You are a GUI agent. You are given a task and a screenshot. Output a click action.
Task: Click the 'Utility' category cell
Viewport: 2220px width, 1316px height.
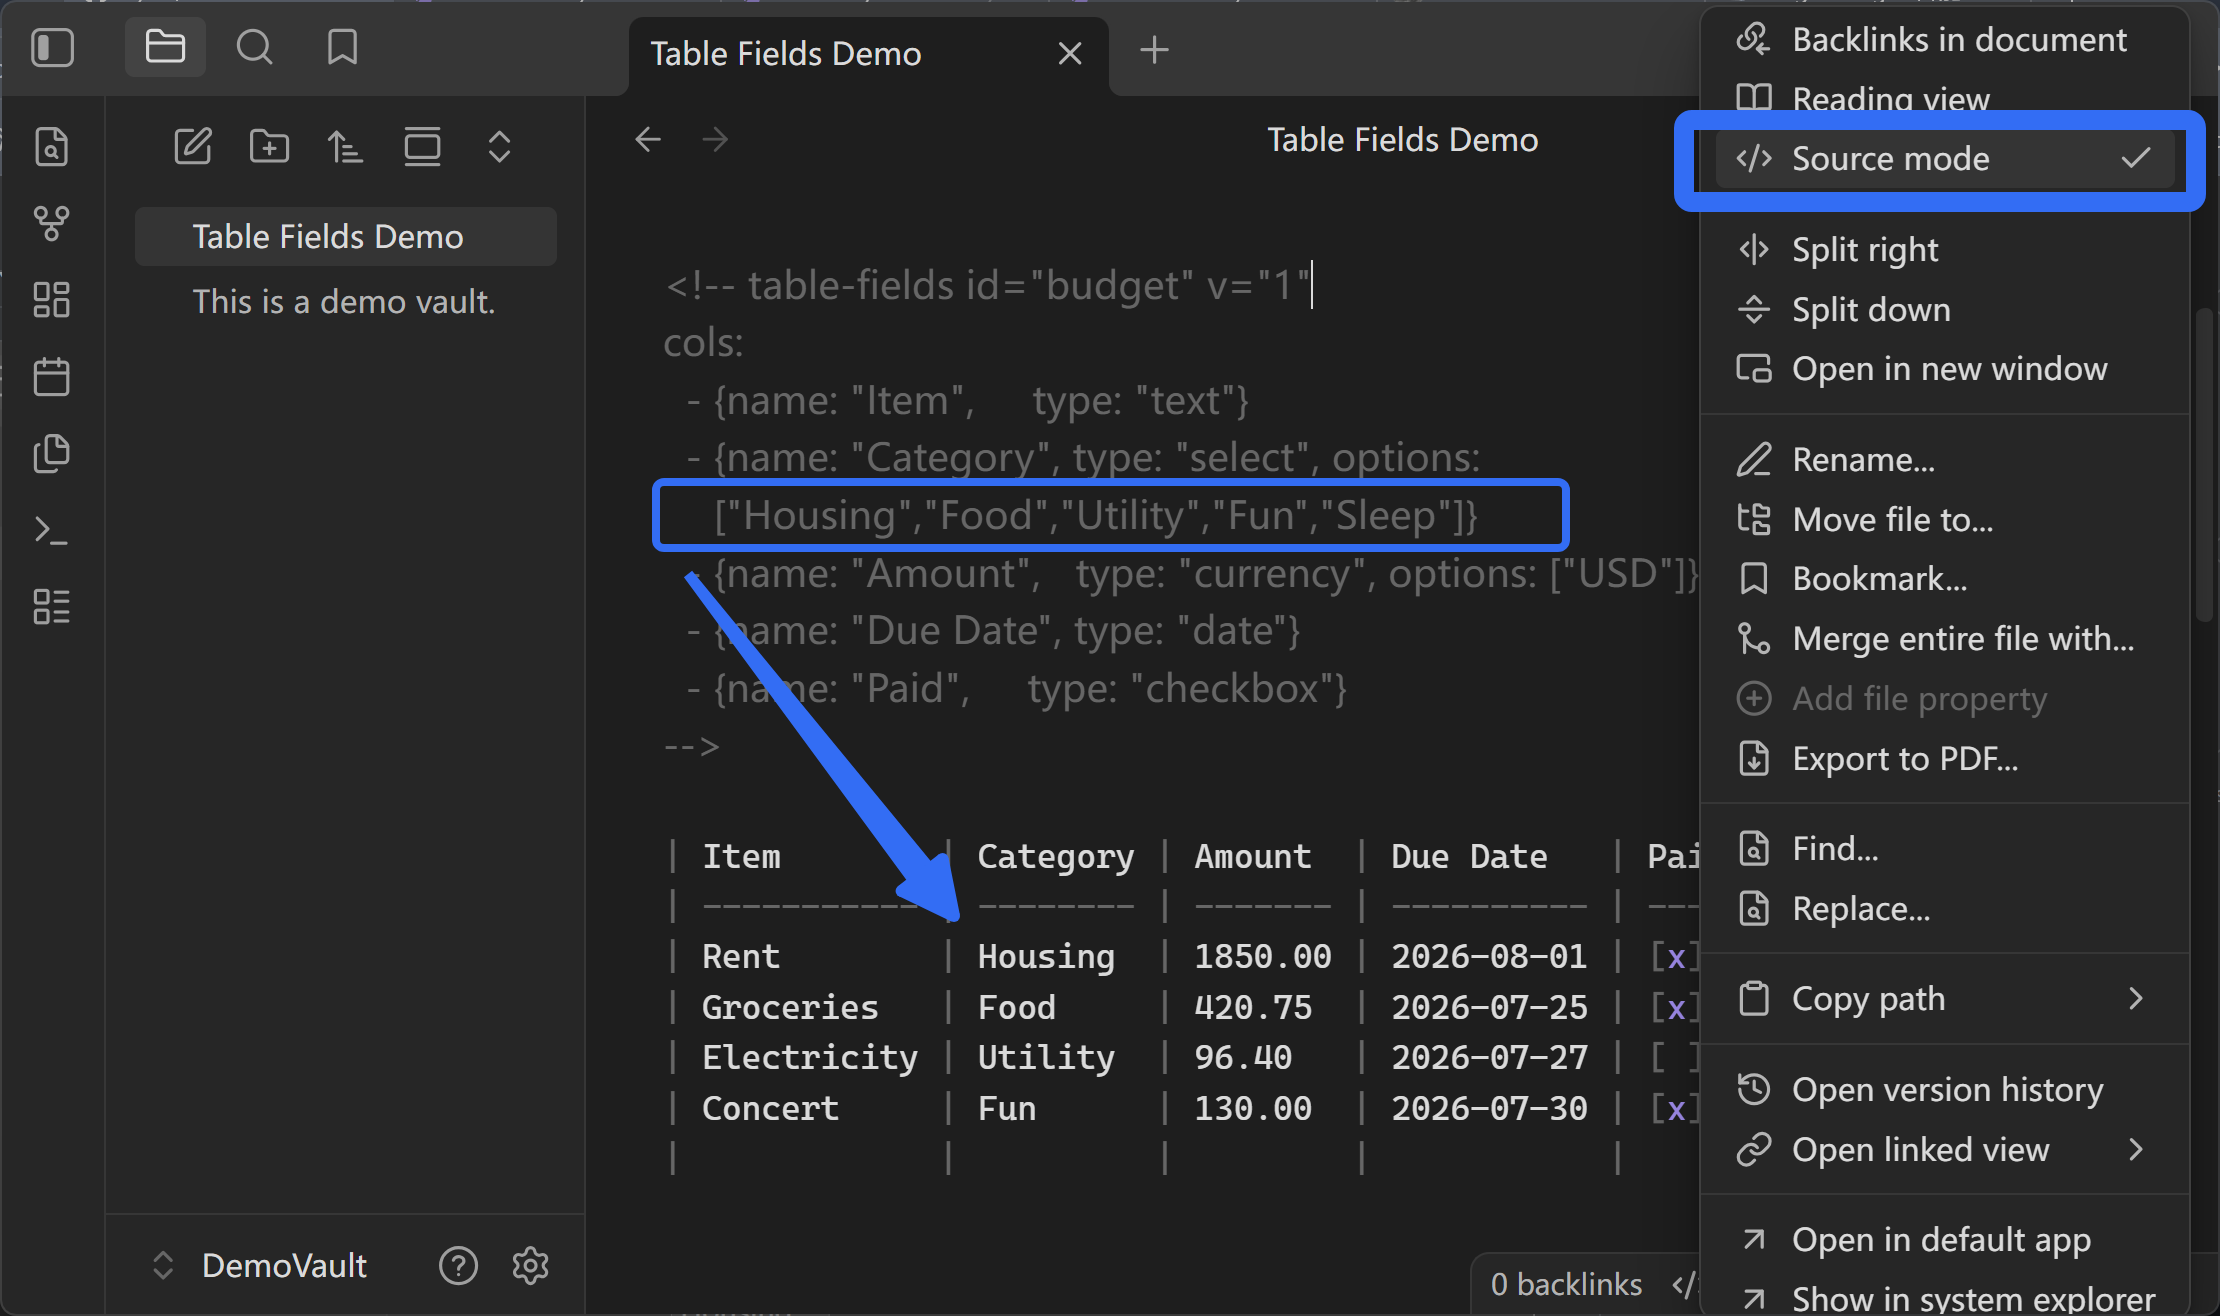click(1046, 1058)
